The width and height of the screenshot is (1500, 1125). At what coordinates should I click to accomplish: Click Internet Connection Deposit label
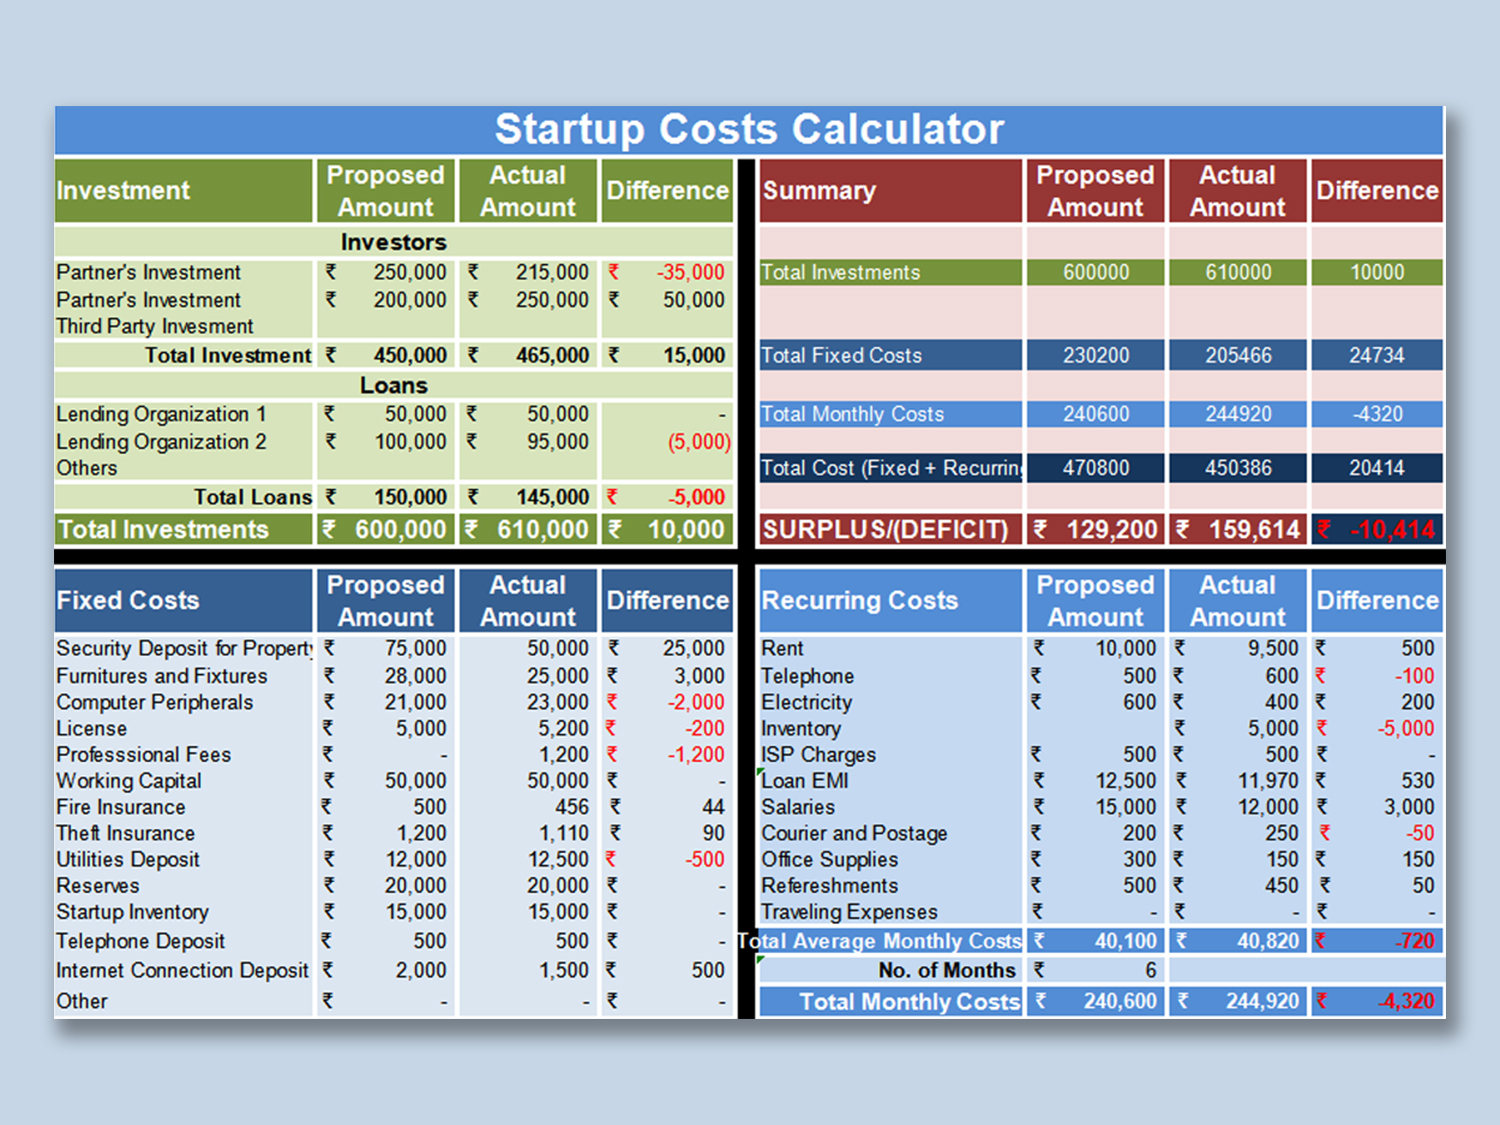point(183,970)
